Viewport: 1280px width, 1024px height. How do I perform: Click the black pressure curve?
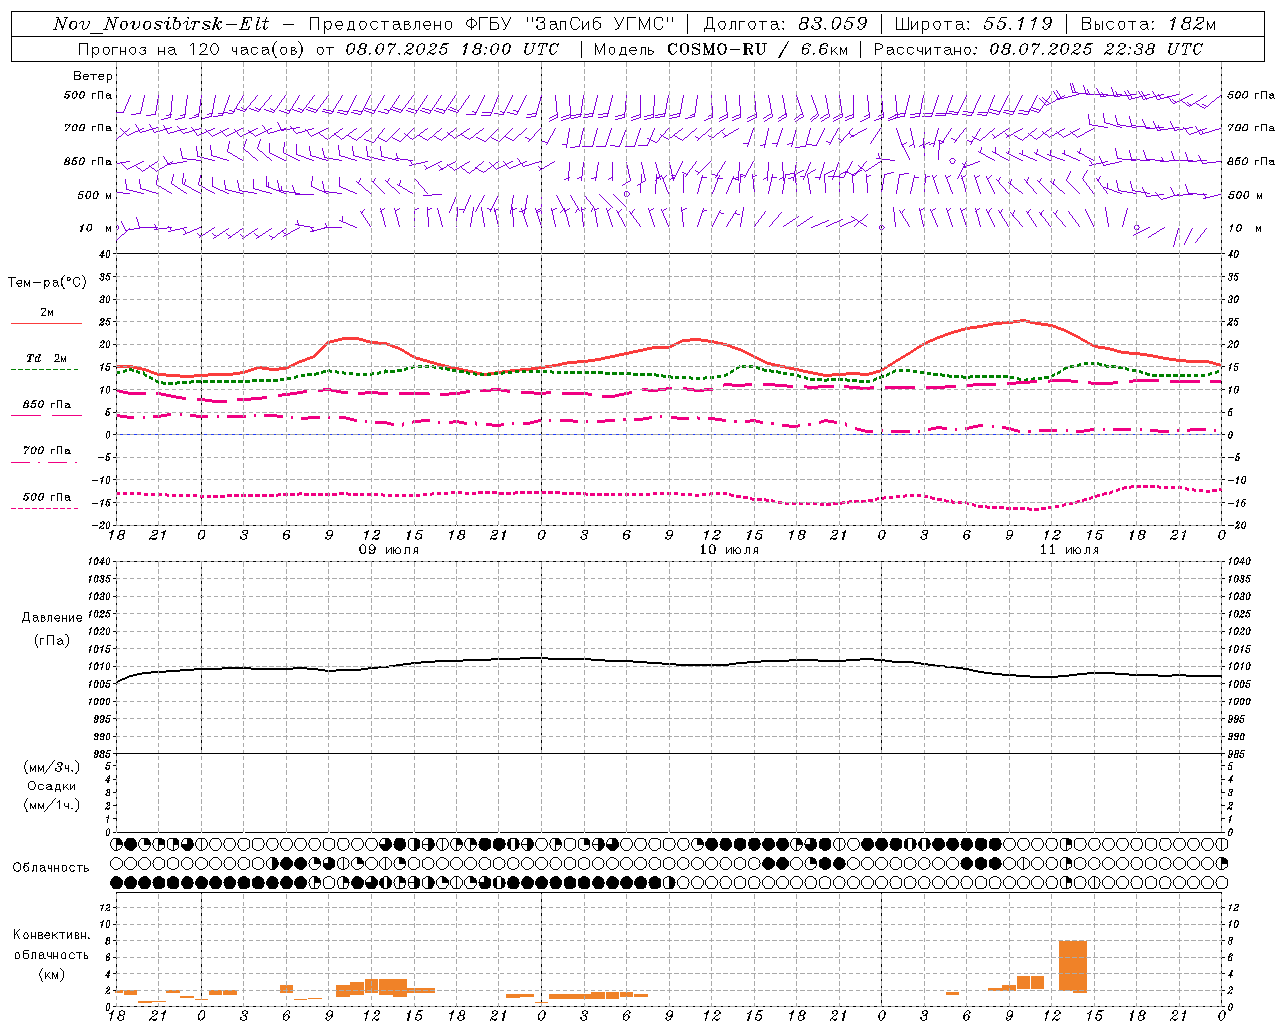(x=670, y=662)
